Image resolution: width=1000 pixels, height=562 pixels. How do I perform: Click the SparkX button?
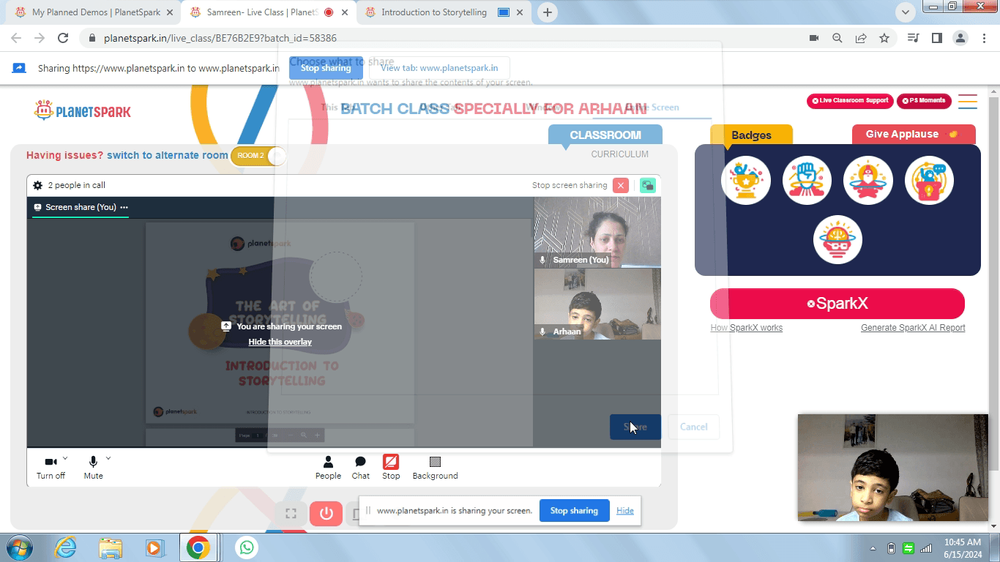[837, 304]
